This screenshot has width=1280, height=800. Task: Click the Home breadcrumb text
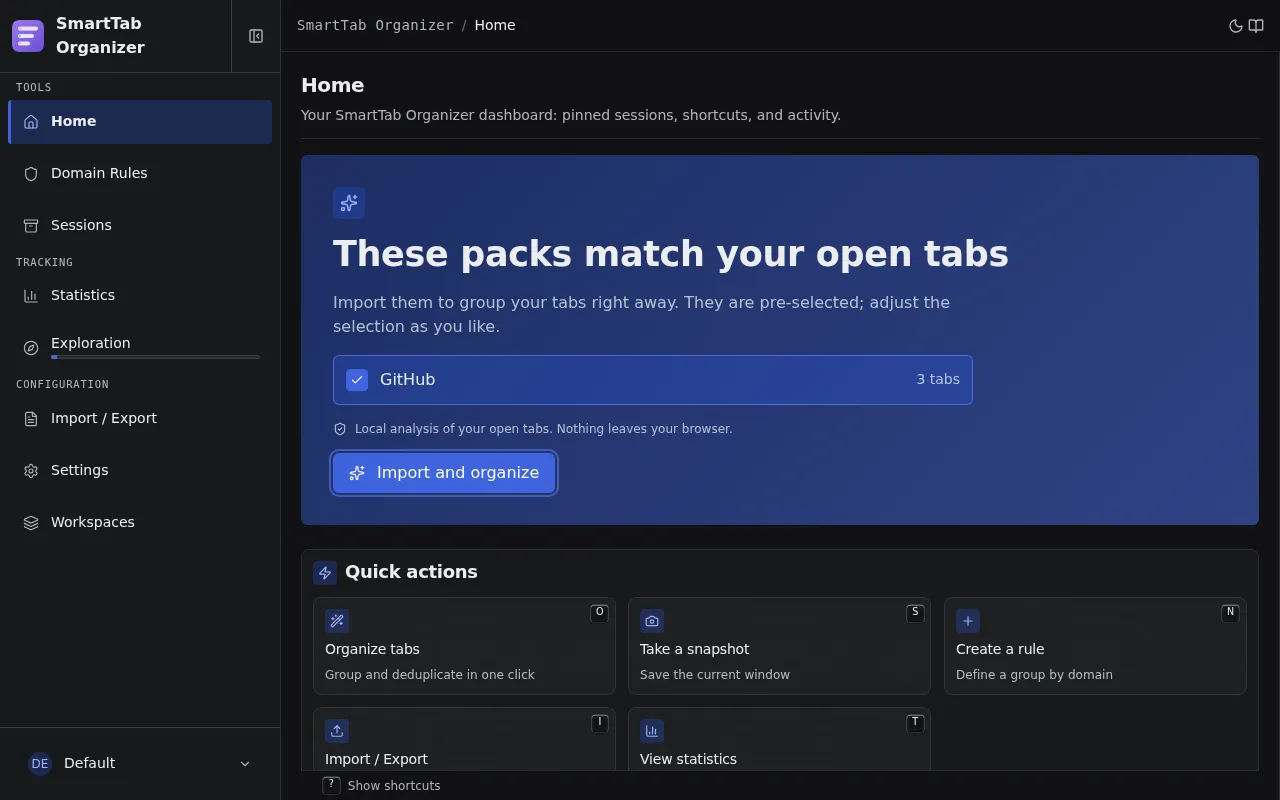click(495, 25)
